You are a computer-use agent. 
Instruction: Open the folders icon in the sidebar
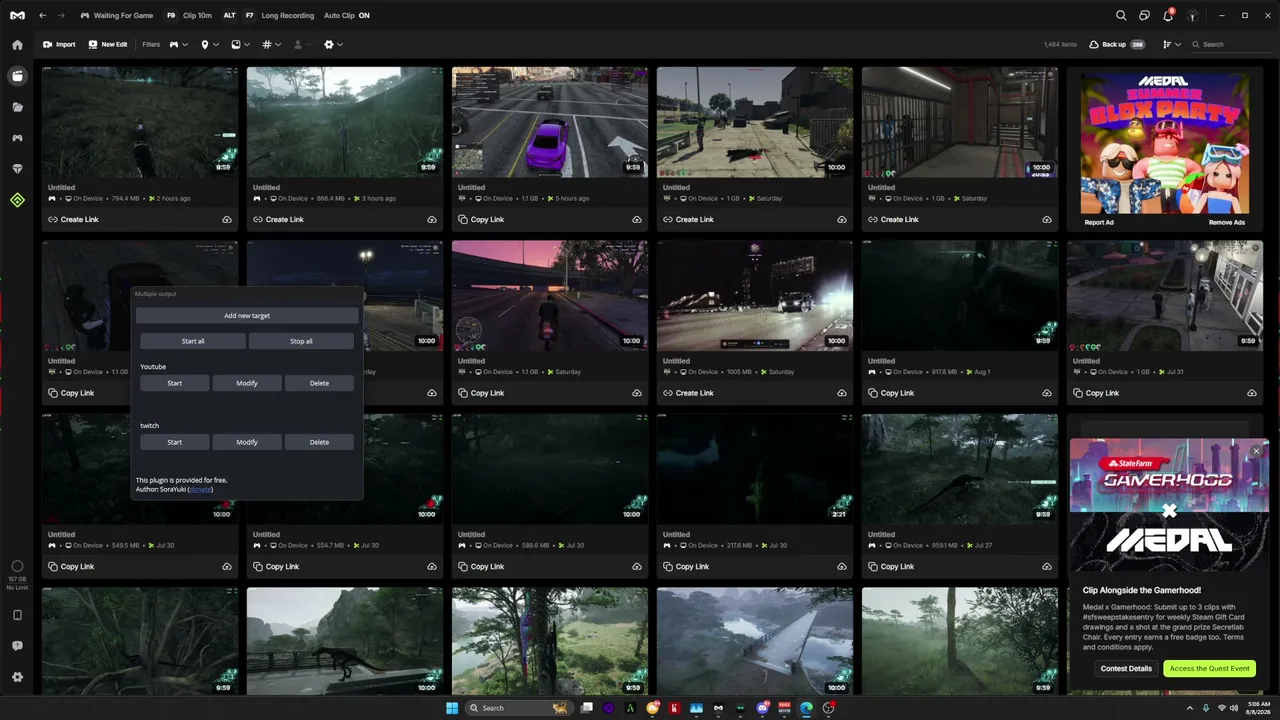point(17,107)
